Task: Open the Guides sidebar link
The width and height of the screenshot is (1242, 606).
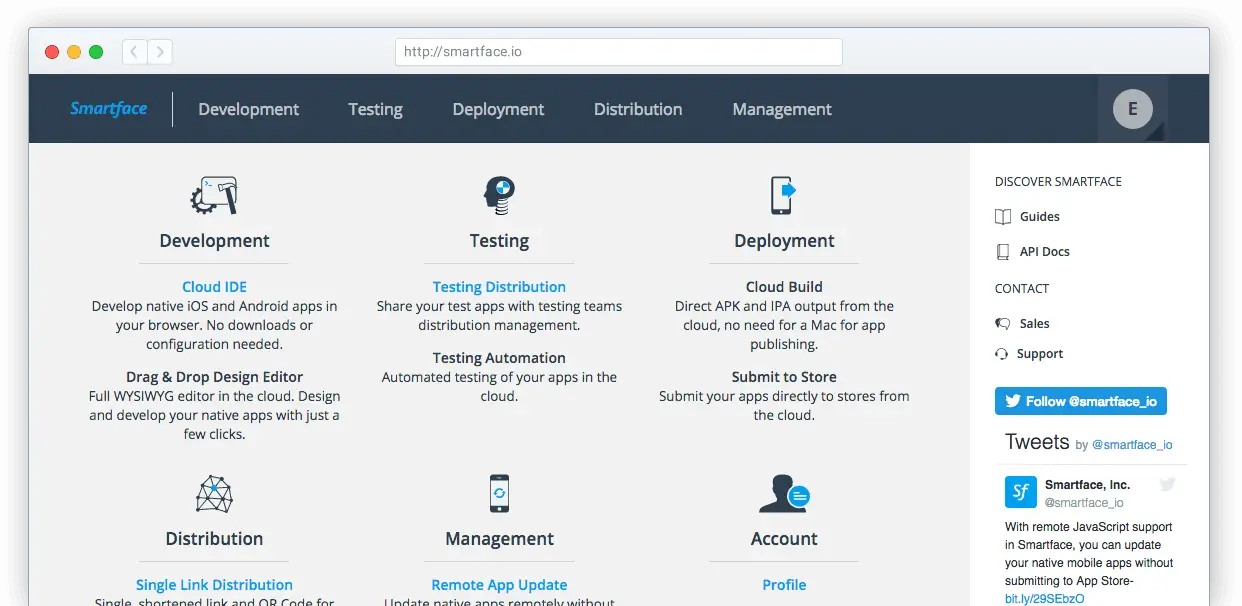Action: coord(1040,217)
